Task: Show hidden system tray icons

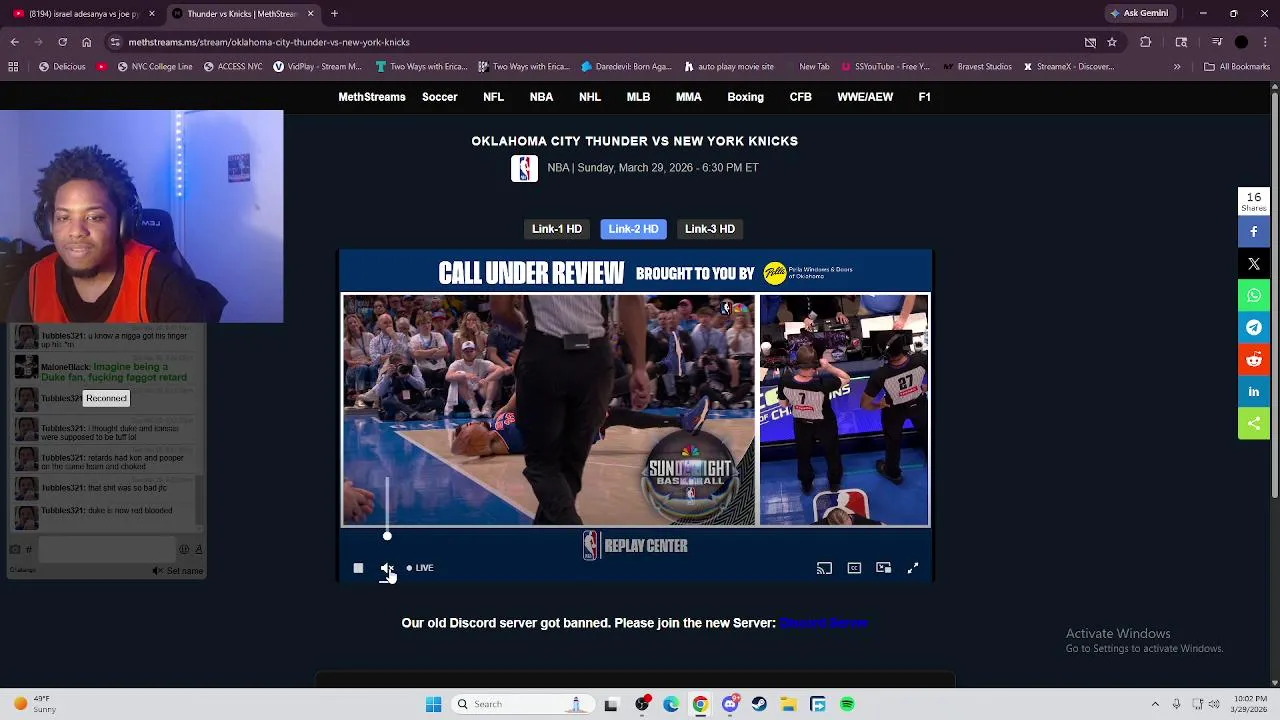Action: click(x=1155, y=704)
